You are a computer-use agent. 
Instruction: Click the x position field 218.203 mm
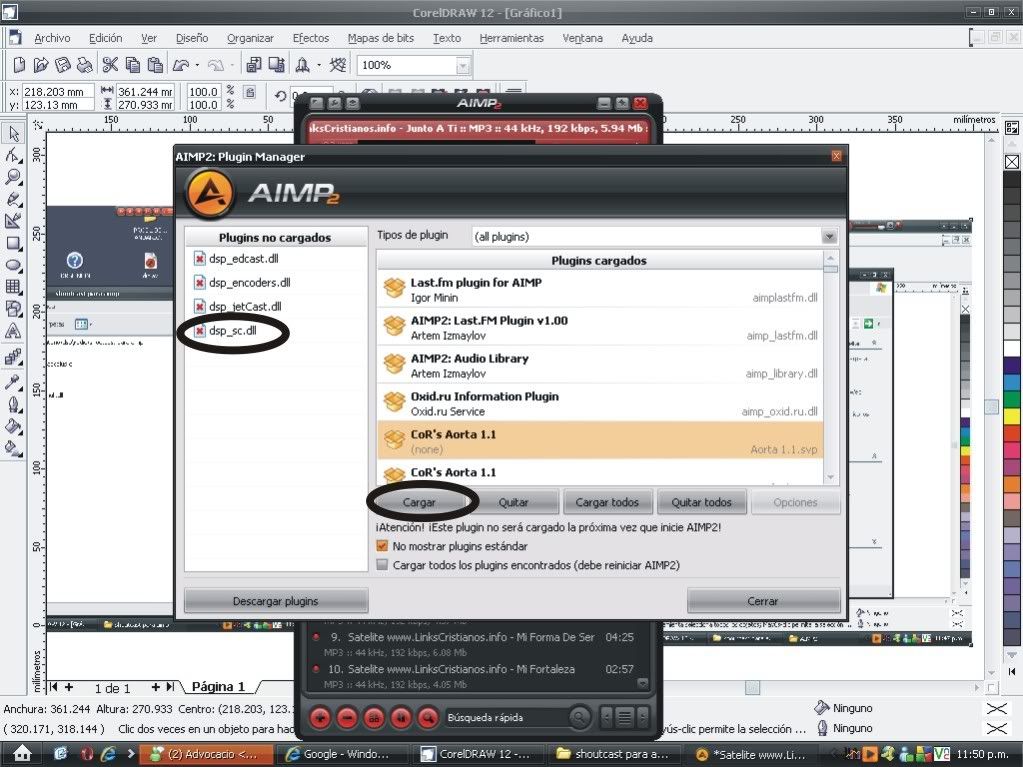(59, 92)
